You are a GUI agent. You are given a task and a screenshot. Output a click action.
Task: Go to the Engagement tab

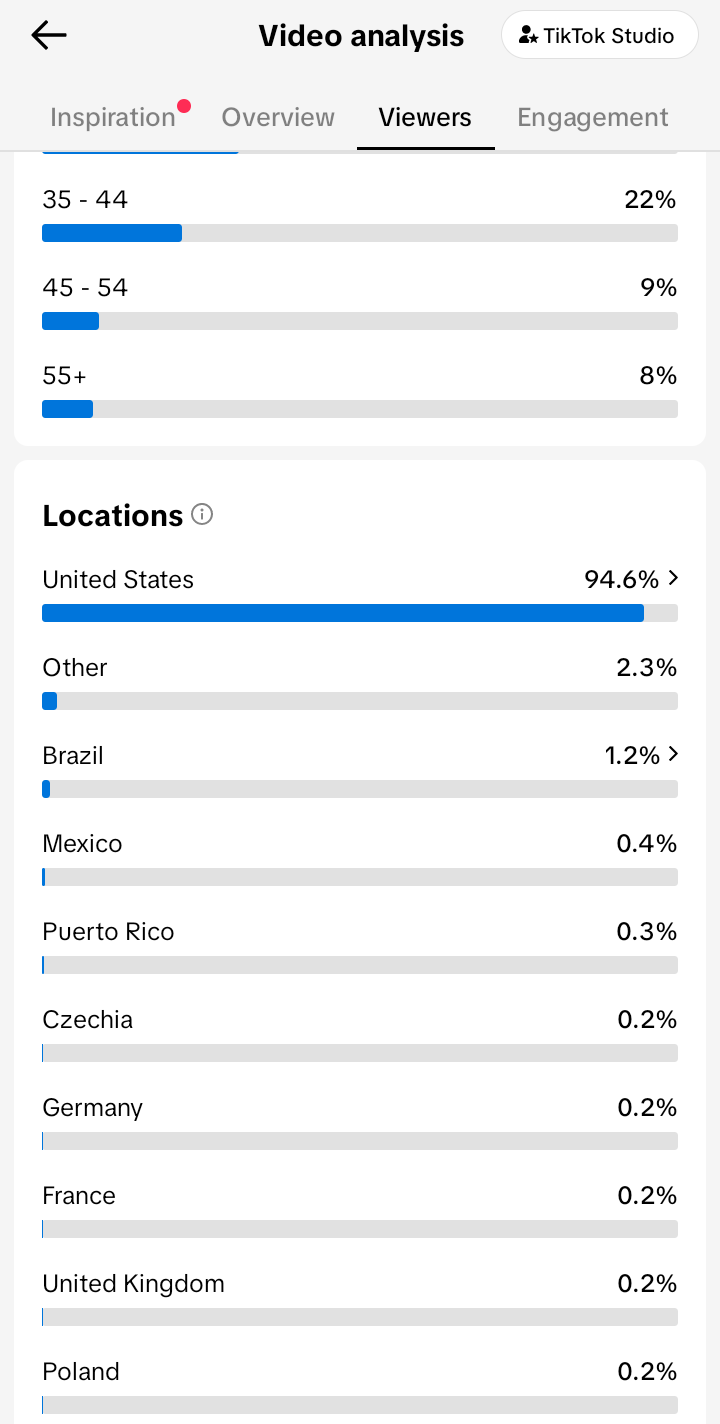click(x=592, y=118)
